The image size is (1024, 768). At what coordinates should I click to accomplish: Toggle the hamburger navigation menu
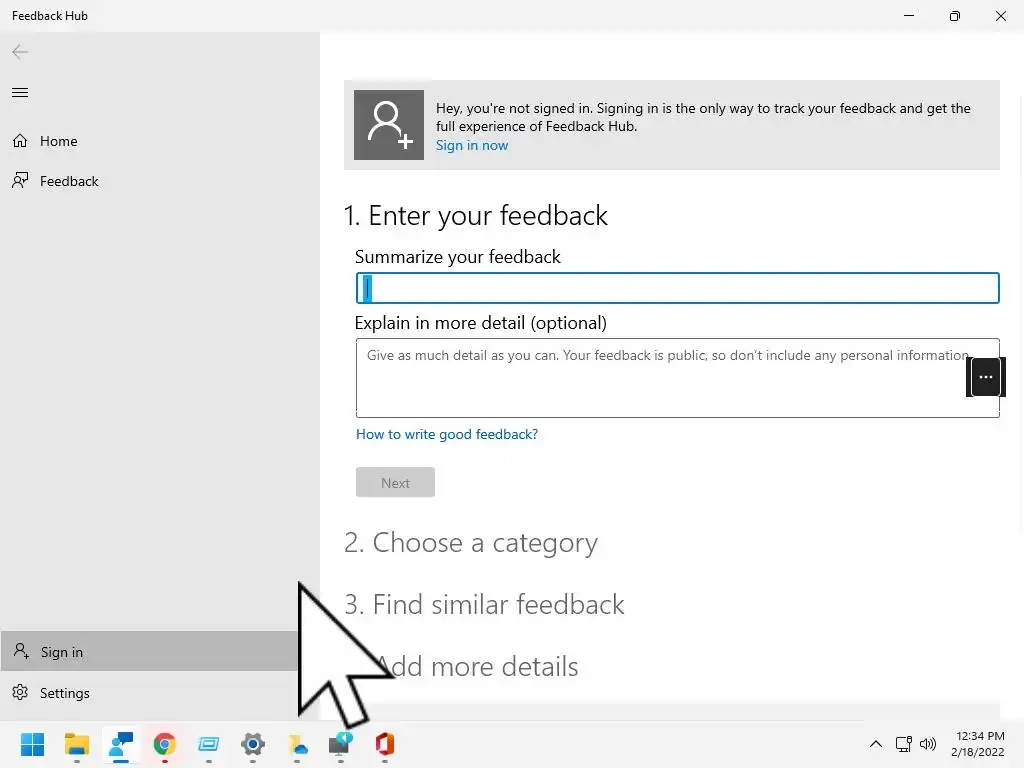(20, 93)
